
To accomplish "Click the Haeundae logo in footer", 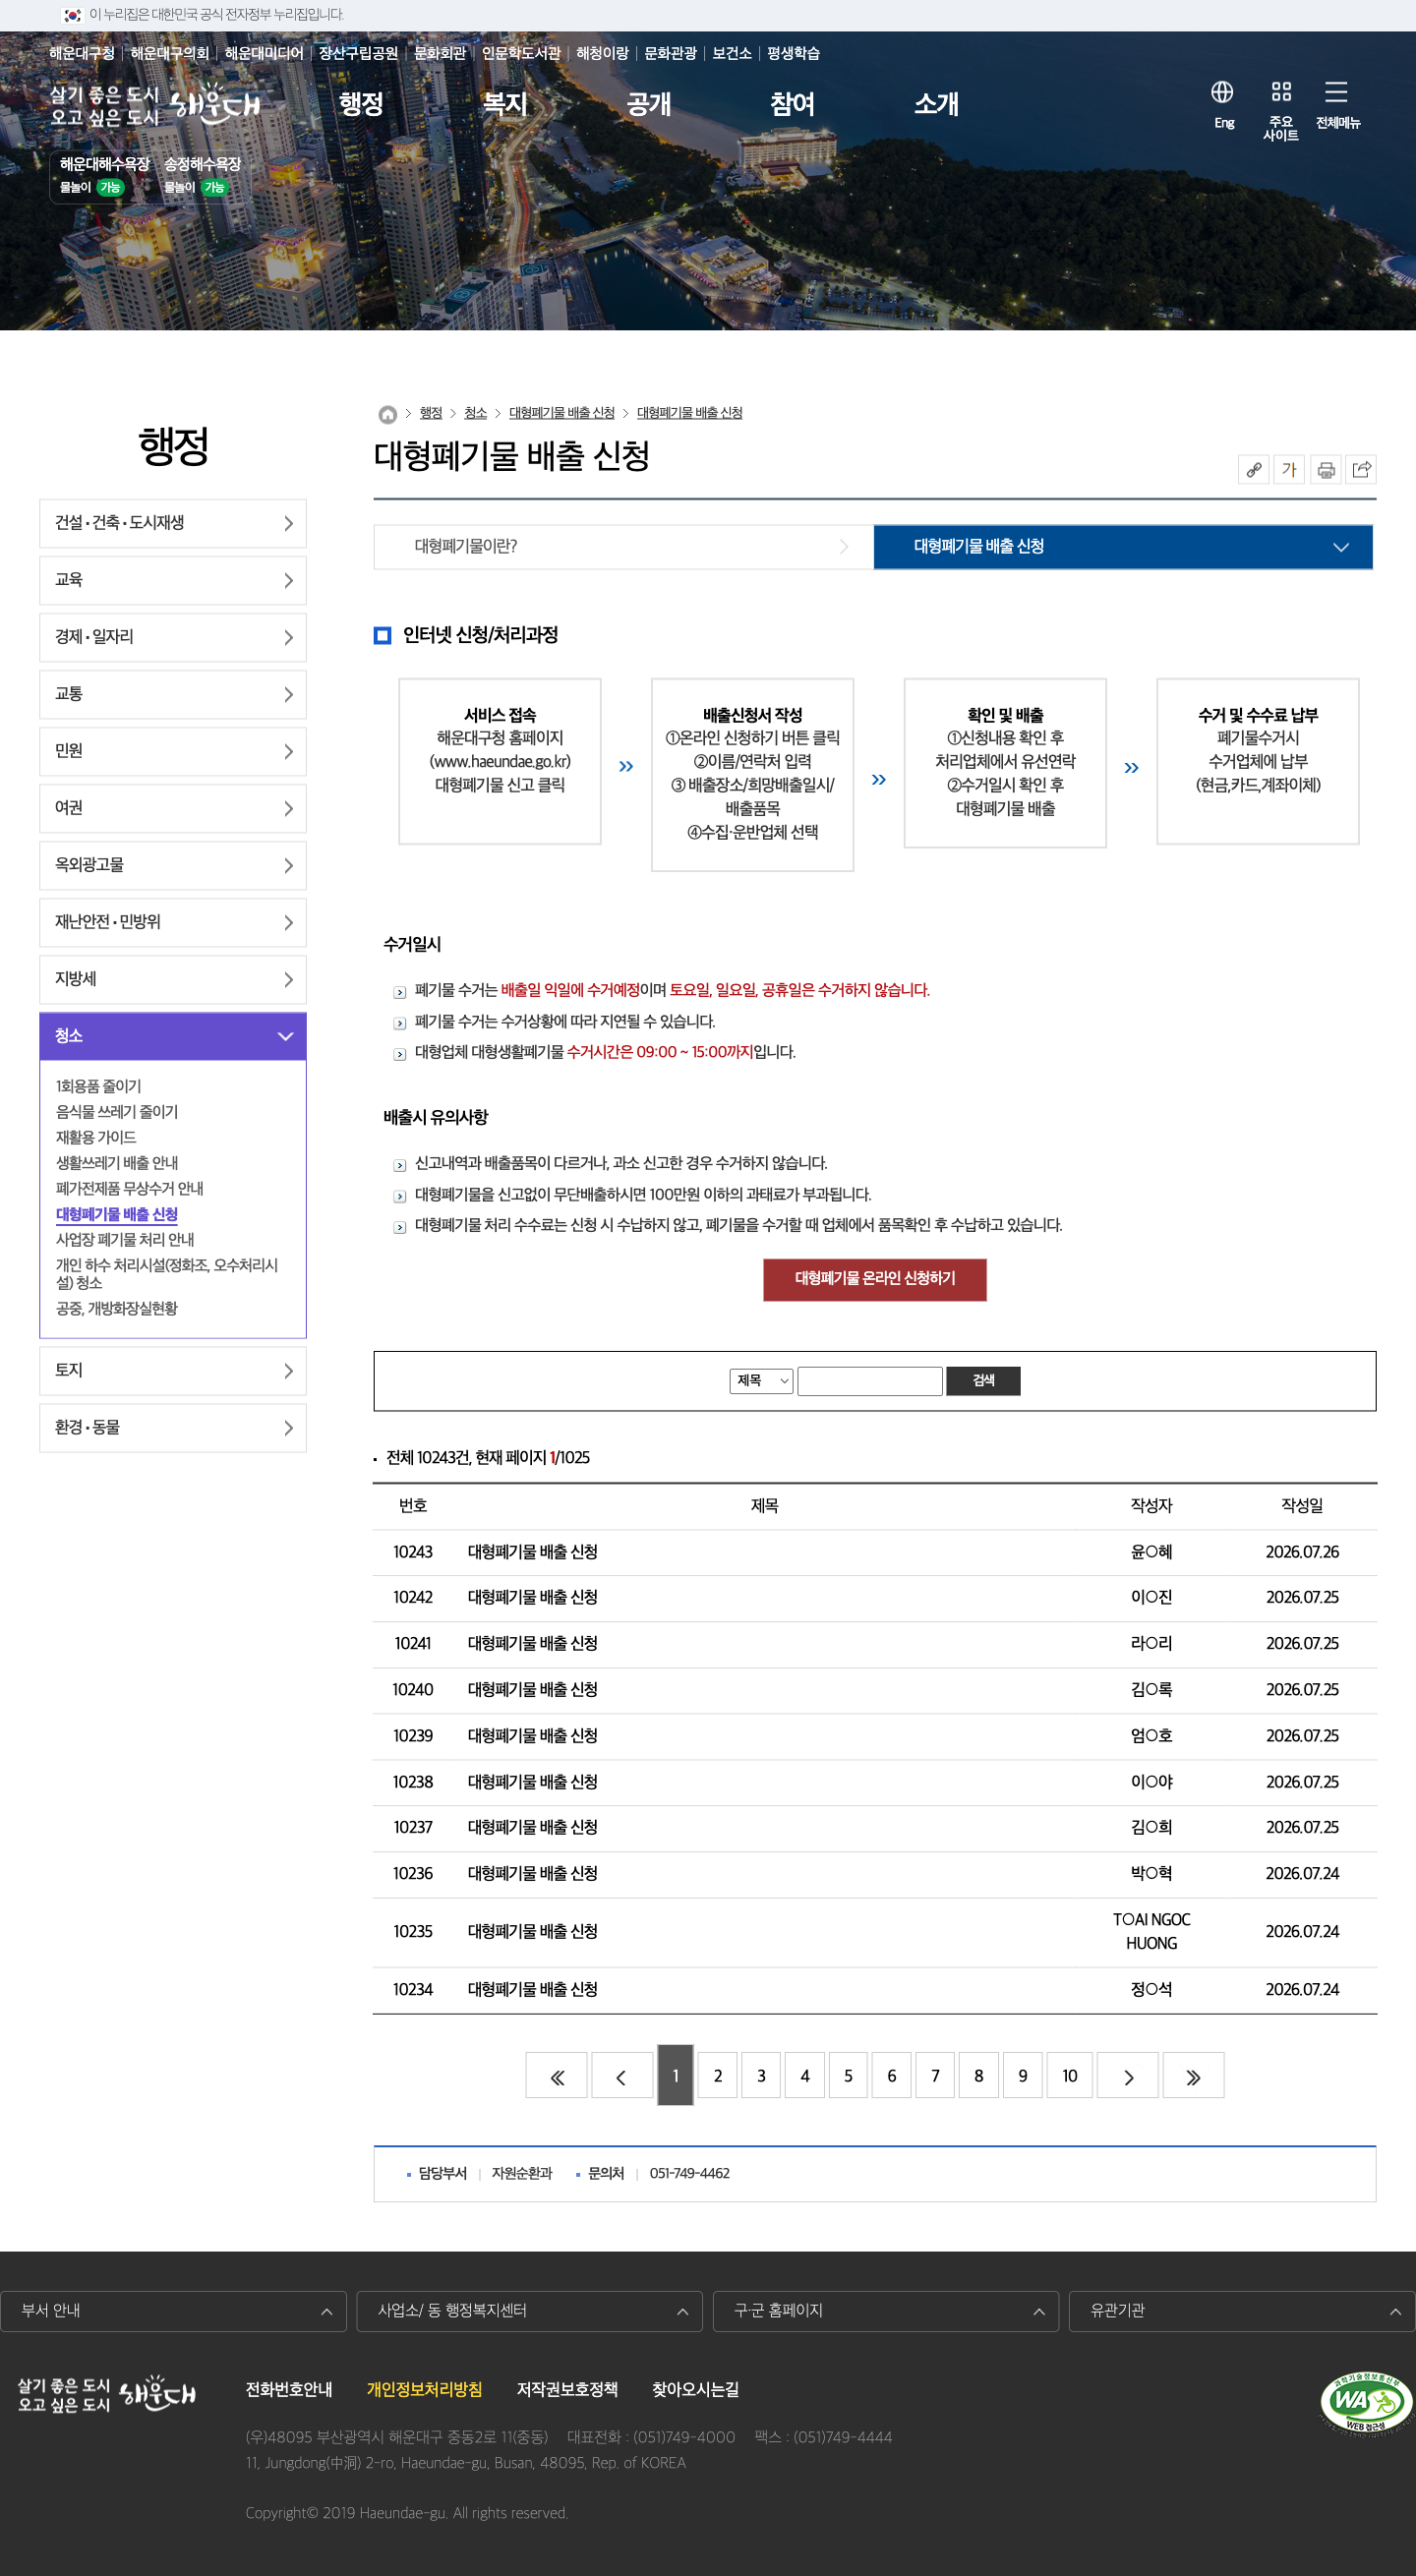I will pos(107,2395).
